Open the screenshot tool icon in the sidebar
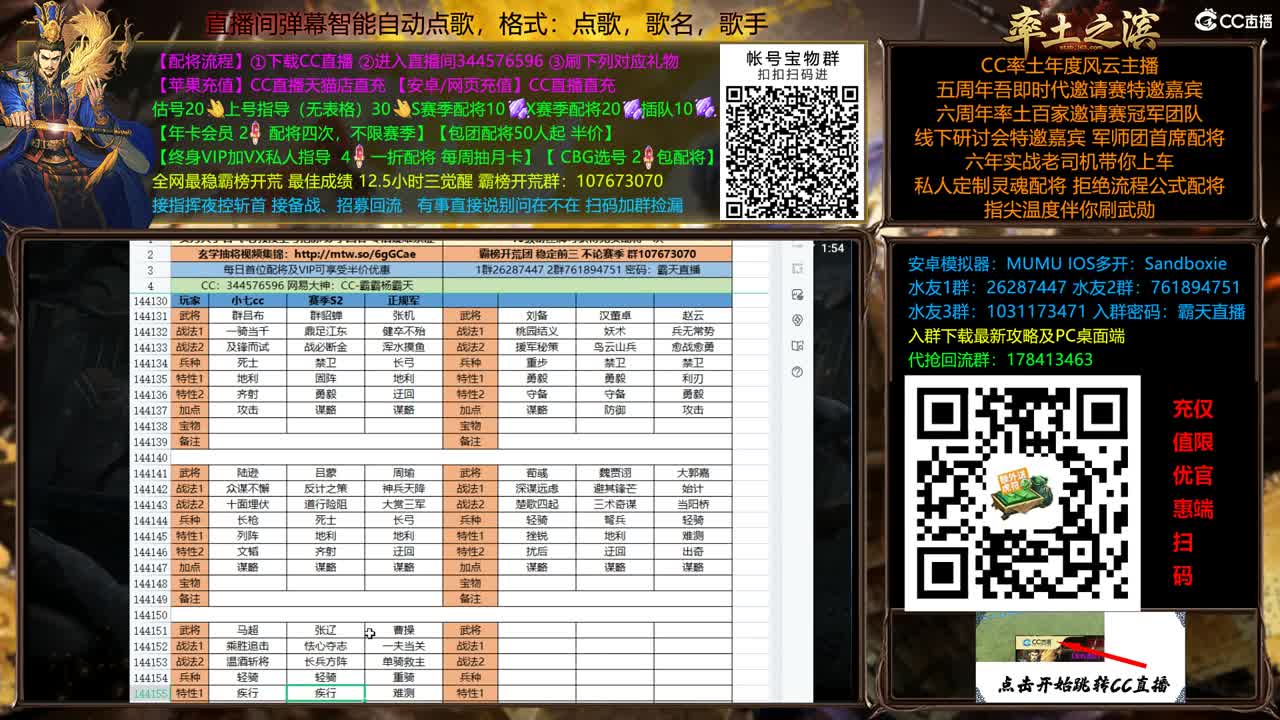 tap(797, 267)
